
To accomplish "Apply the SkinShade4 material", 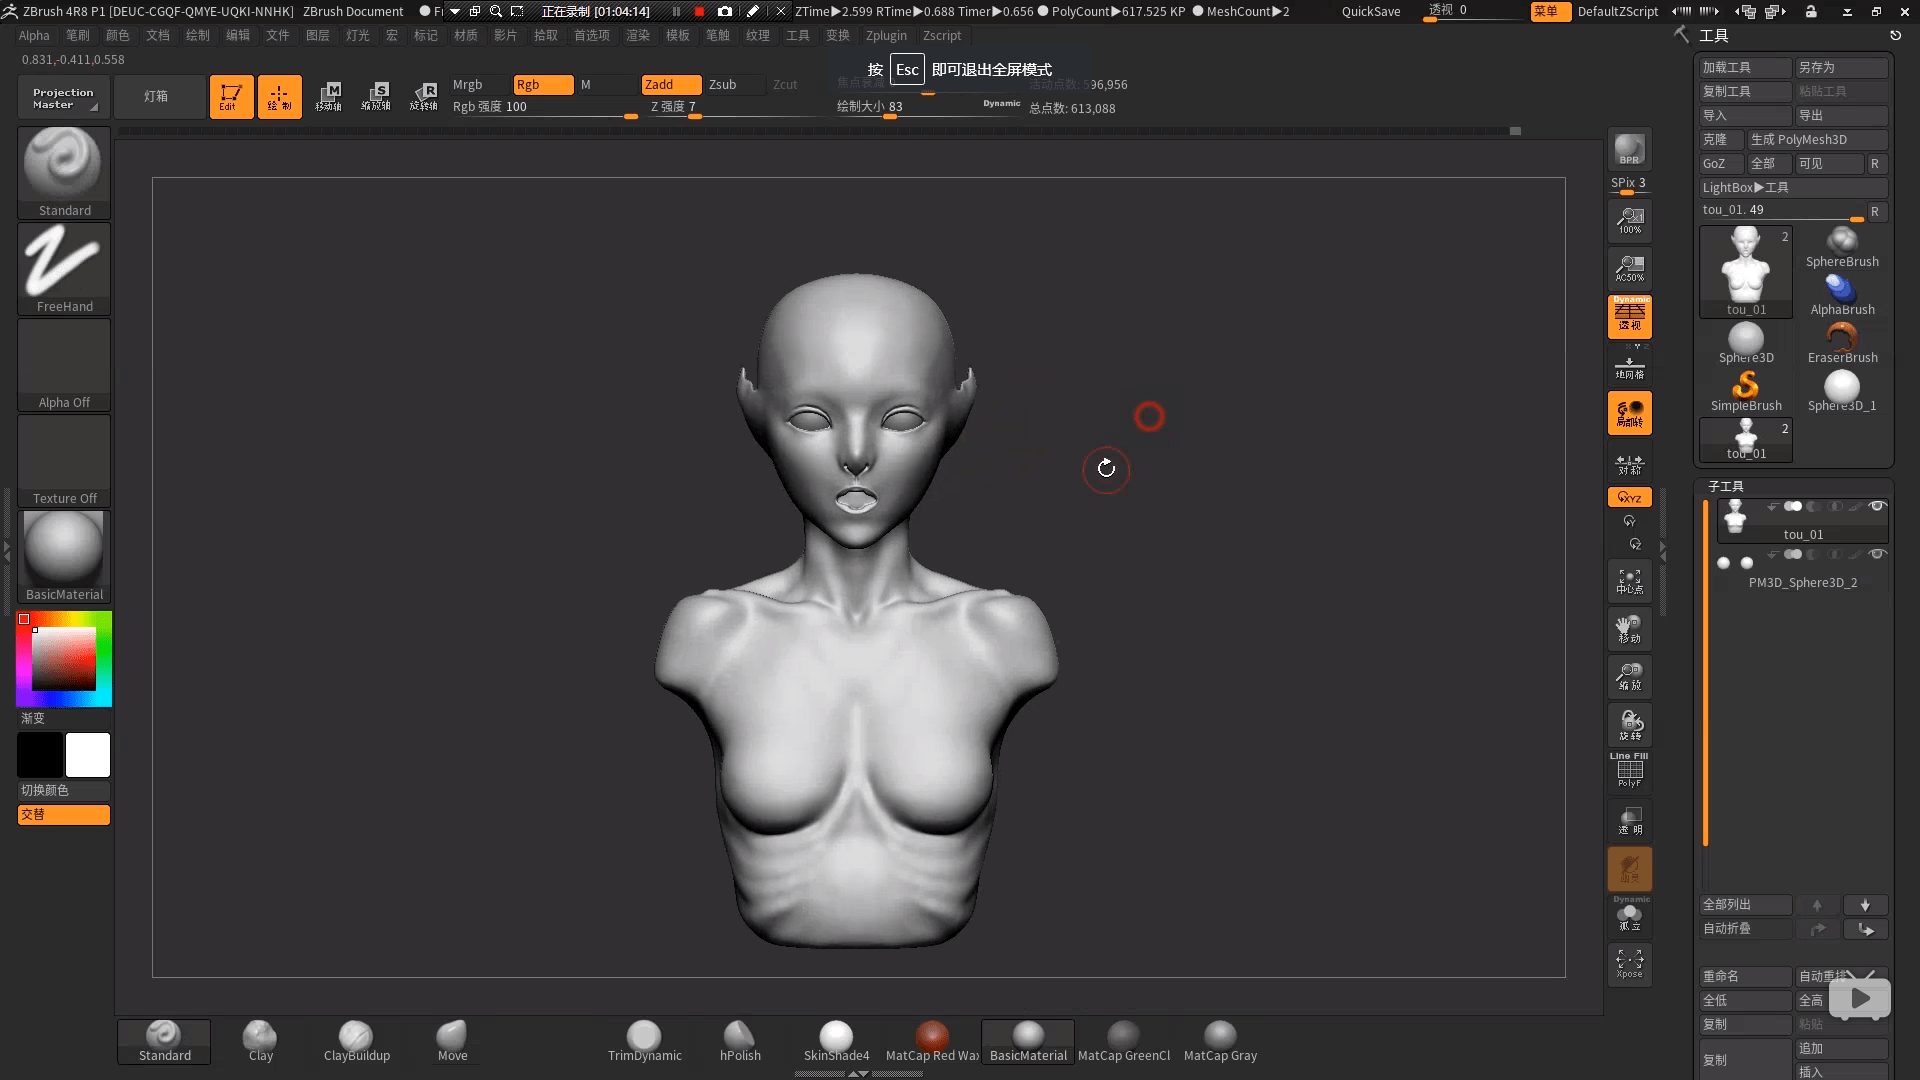I will coord(836,1042).
